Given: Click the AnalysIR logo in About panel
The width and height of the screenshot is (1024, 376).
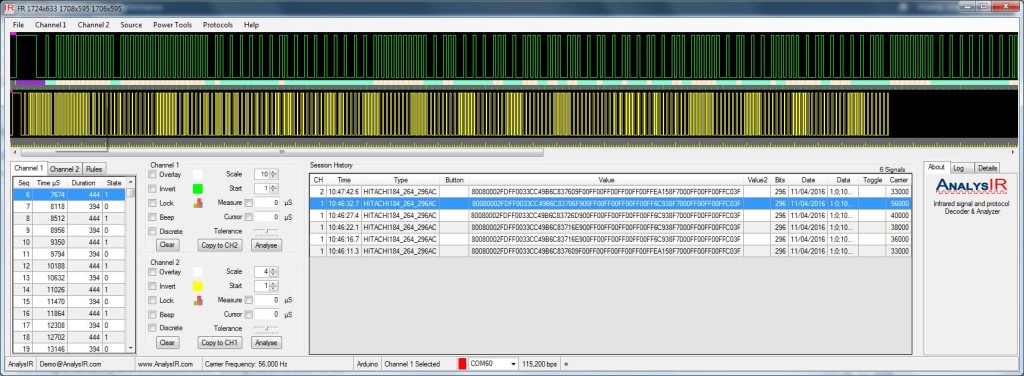Looking at the screenshot, I should tap(972, 187).
